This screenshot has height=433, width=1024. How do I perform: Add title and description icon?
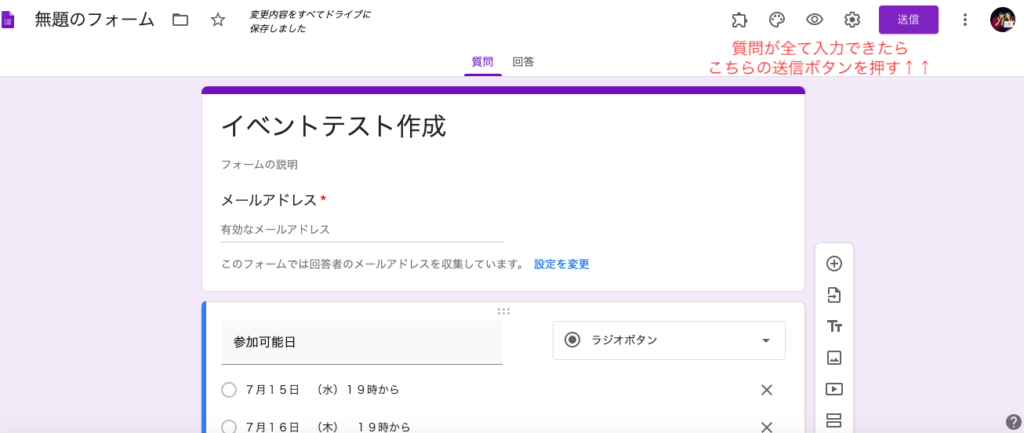tap(834, 327)
